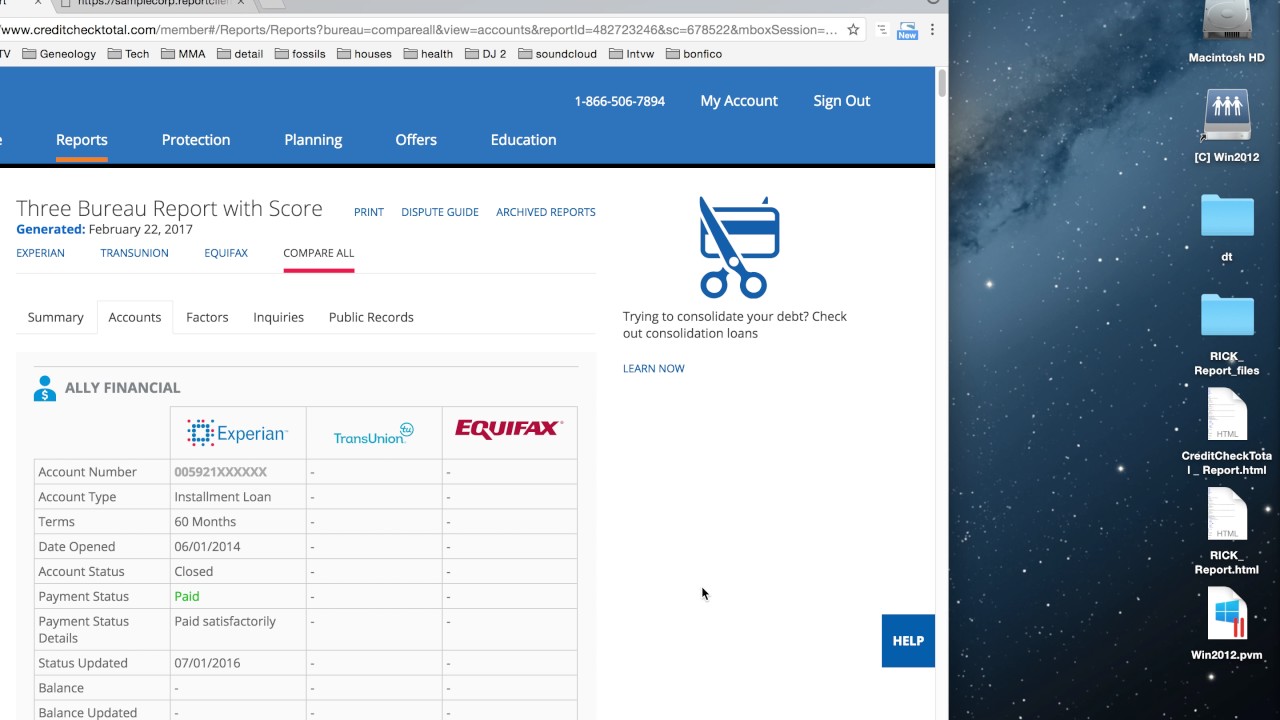The height and width of the screenshot is (720, 1280).
Task: Open the Reports navigation menu
Action: (x=82, y=140)
